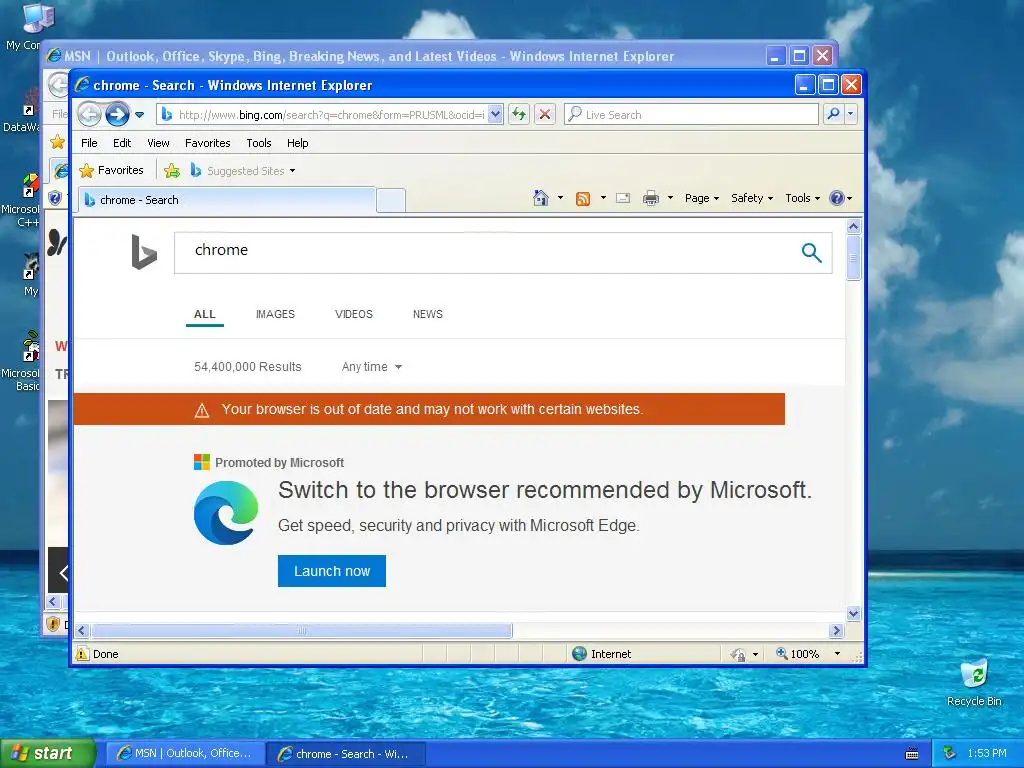Click the RSS Feeds icon
1024x768 pixels.
tap(583, 198)
